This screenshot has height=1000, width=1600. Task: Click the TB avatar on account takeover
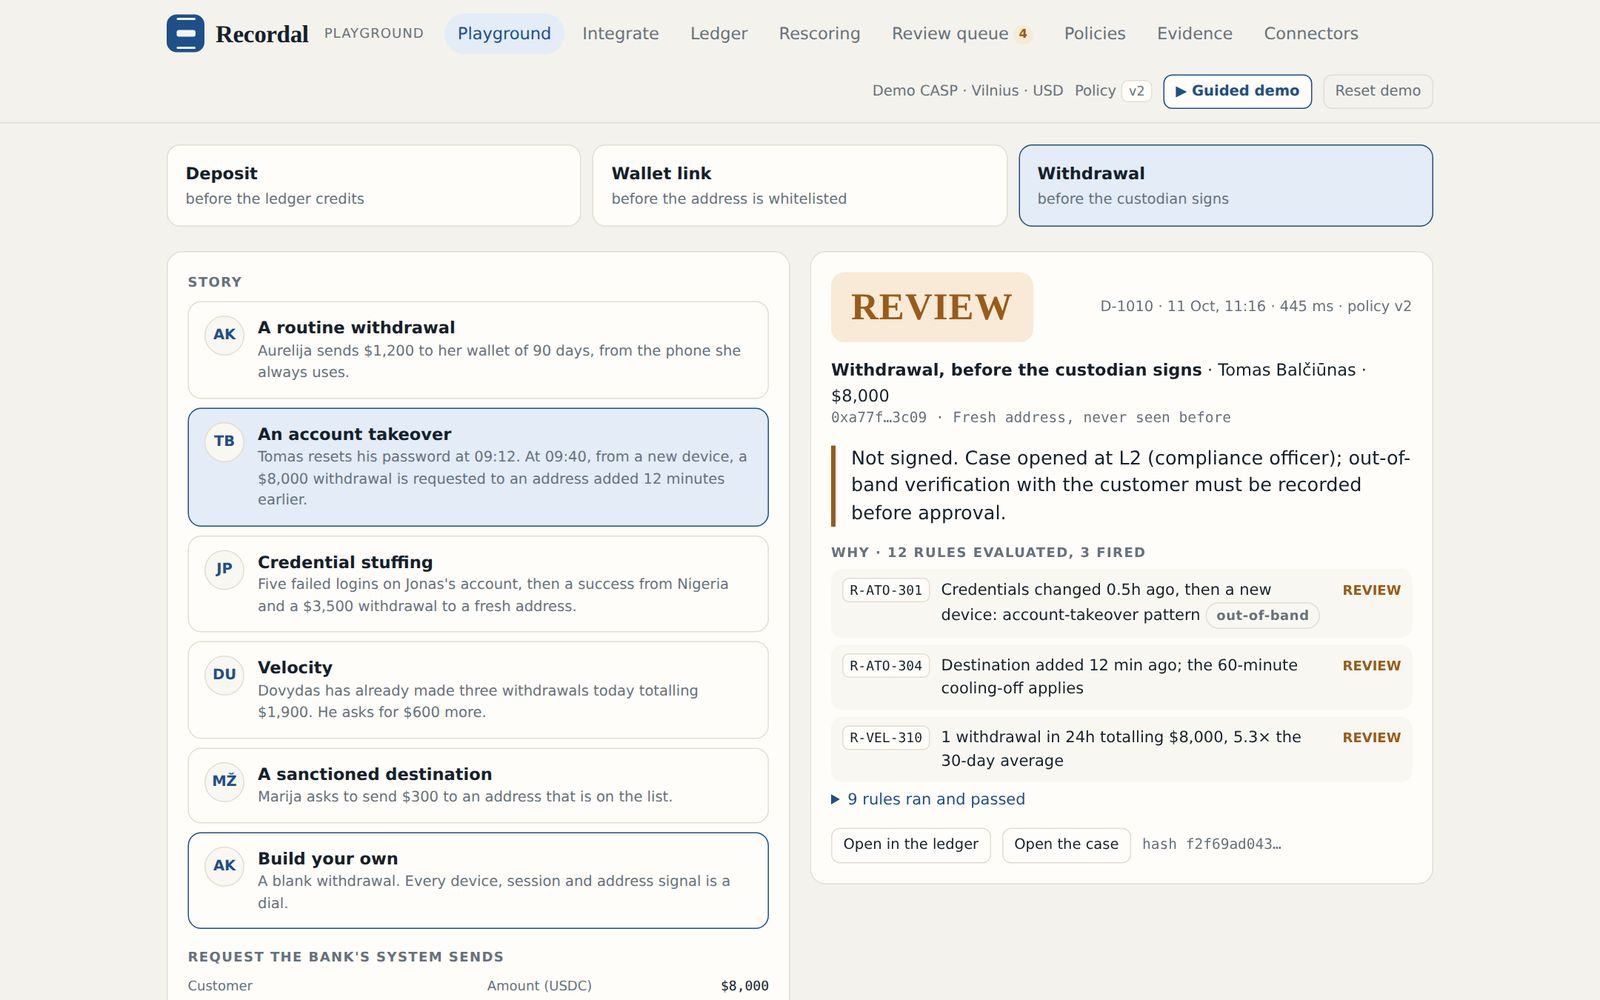tap(224, 441)
